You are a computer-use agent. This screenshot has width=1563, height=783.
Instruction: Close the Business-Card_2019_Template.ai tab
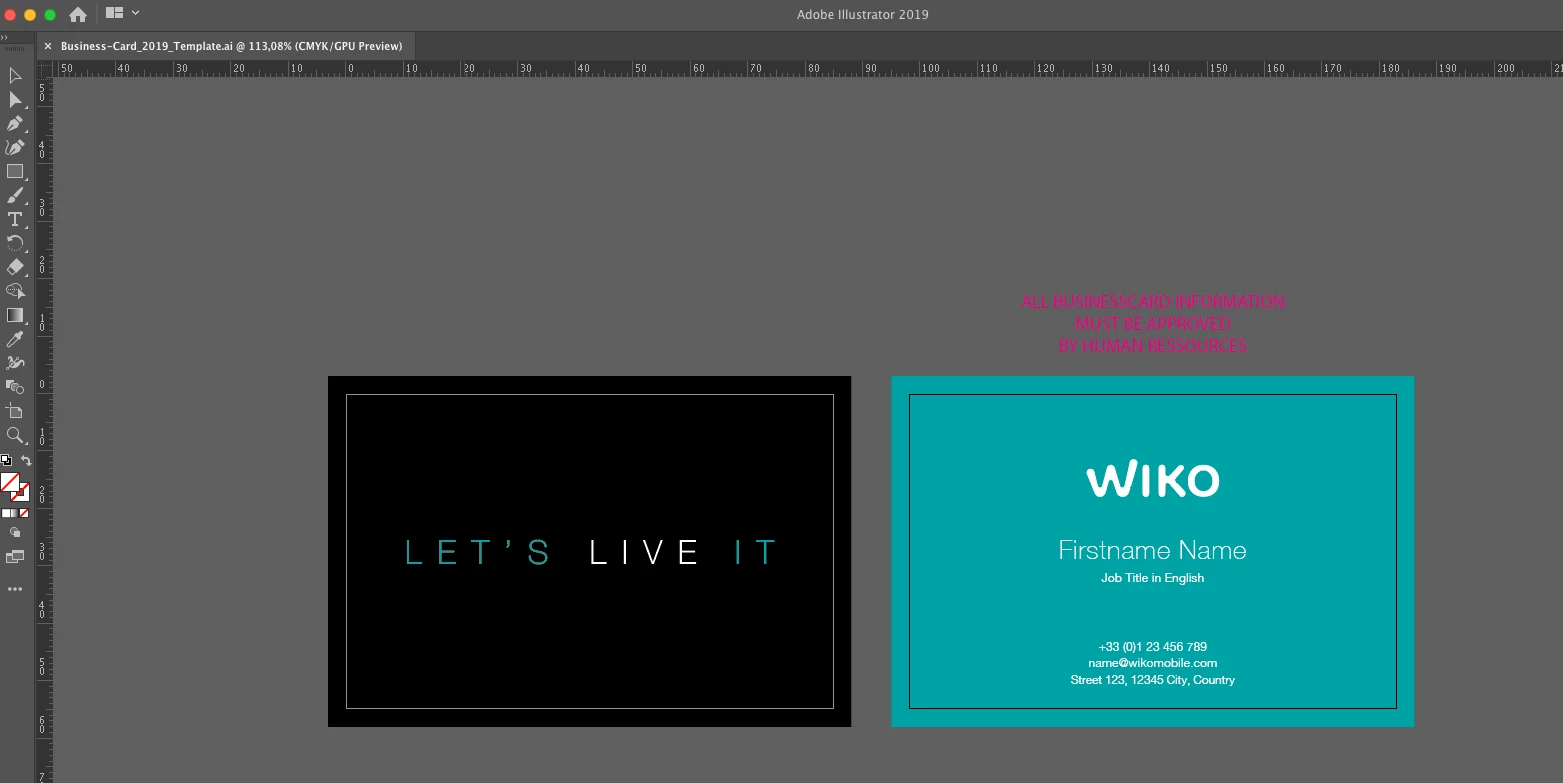click(48, 46)
